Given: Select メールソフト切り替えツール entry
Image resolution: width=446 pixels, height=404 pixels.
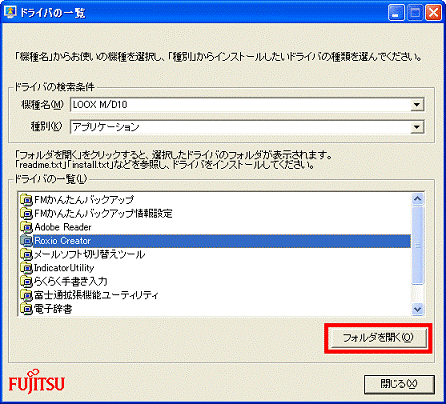Looking at the screenshot, I should (89, 254).
